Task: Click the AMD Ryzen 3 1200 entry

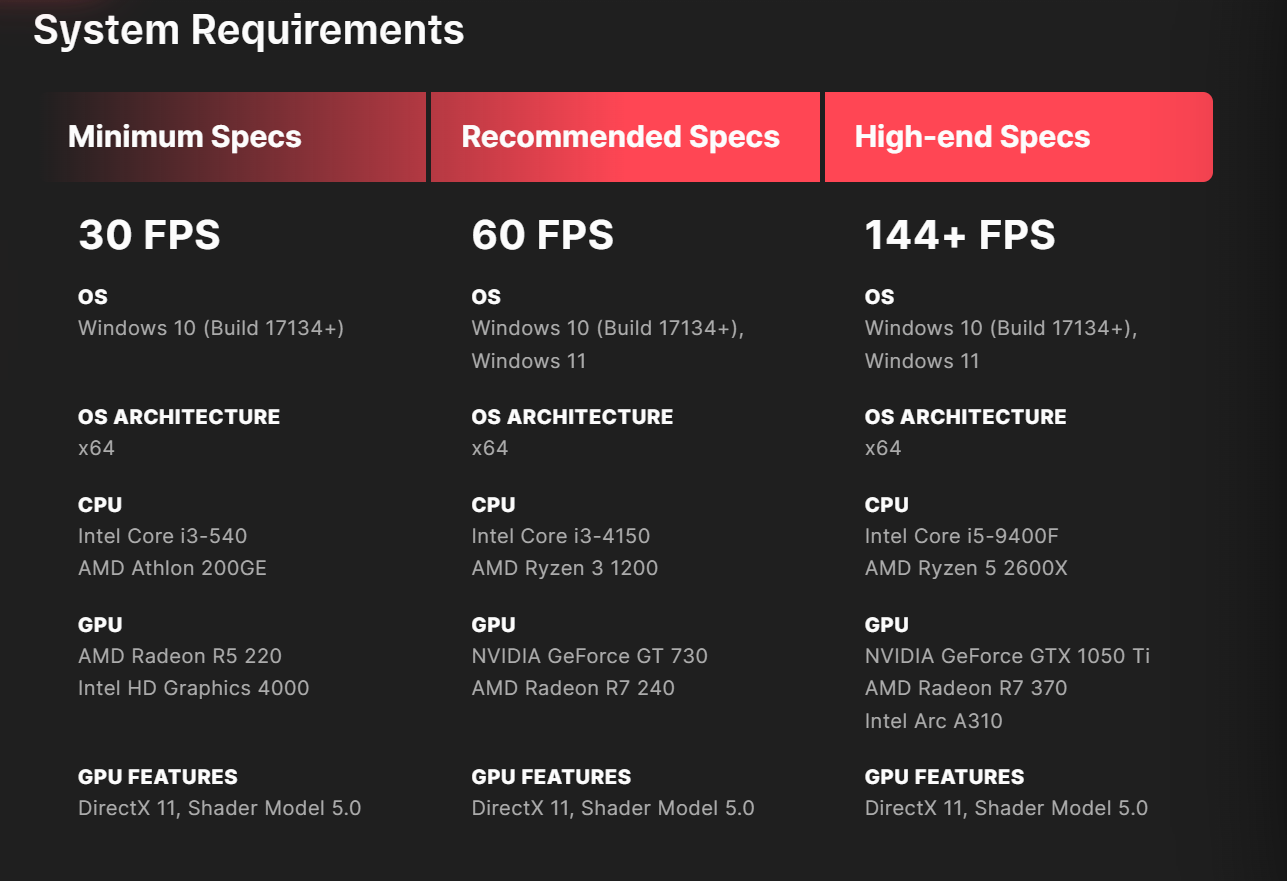Action: click(x=565, y=568)
